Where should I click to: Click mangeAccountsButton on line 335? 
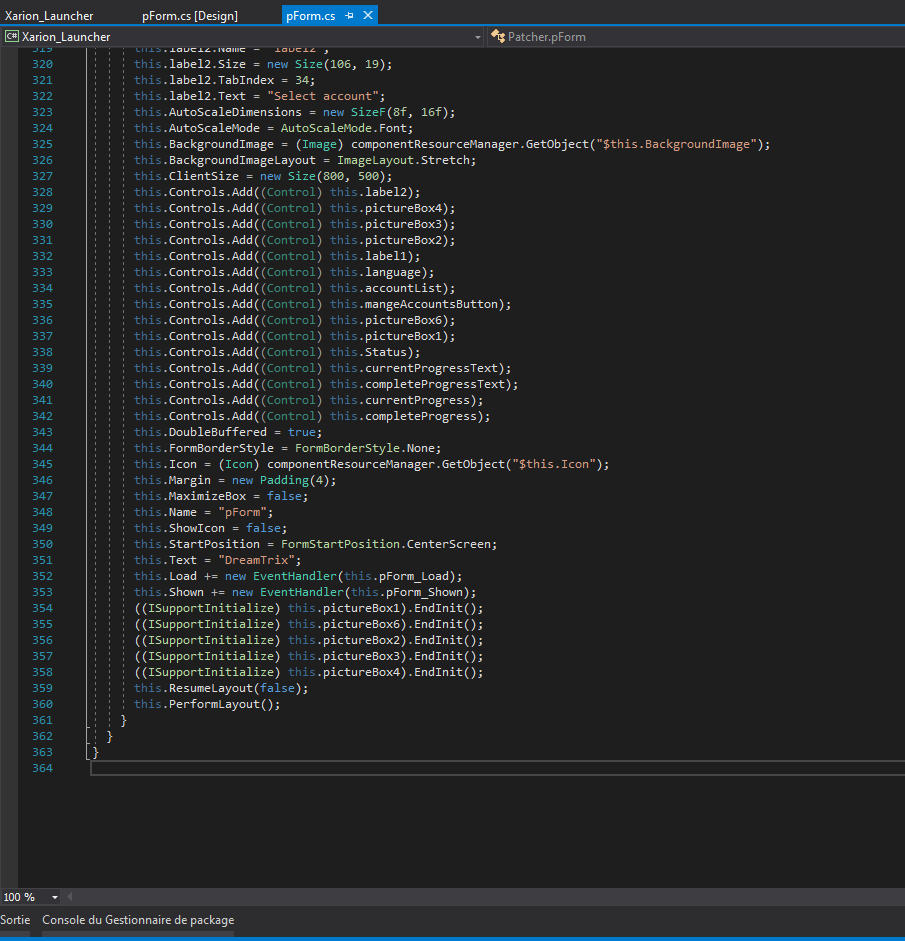(434, 304)
